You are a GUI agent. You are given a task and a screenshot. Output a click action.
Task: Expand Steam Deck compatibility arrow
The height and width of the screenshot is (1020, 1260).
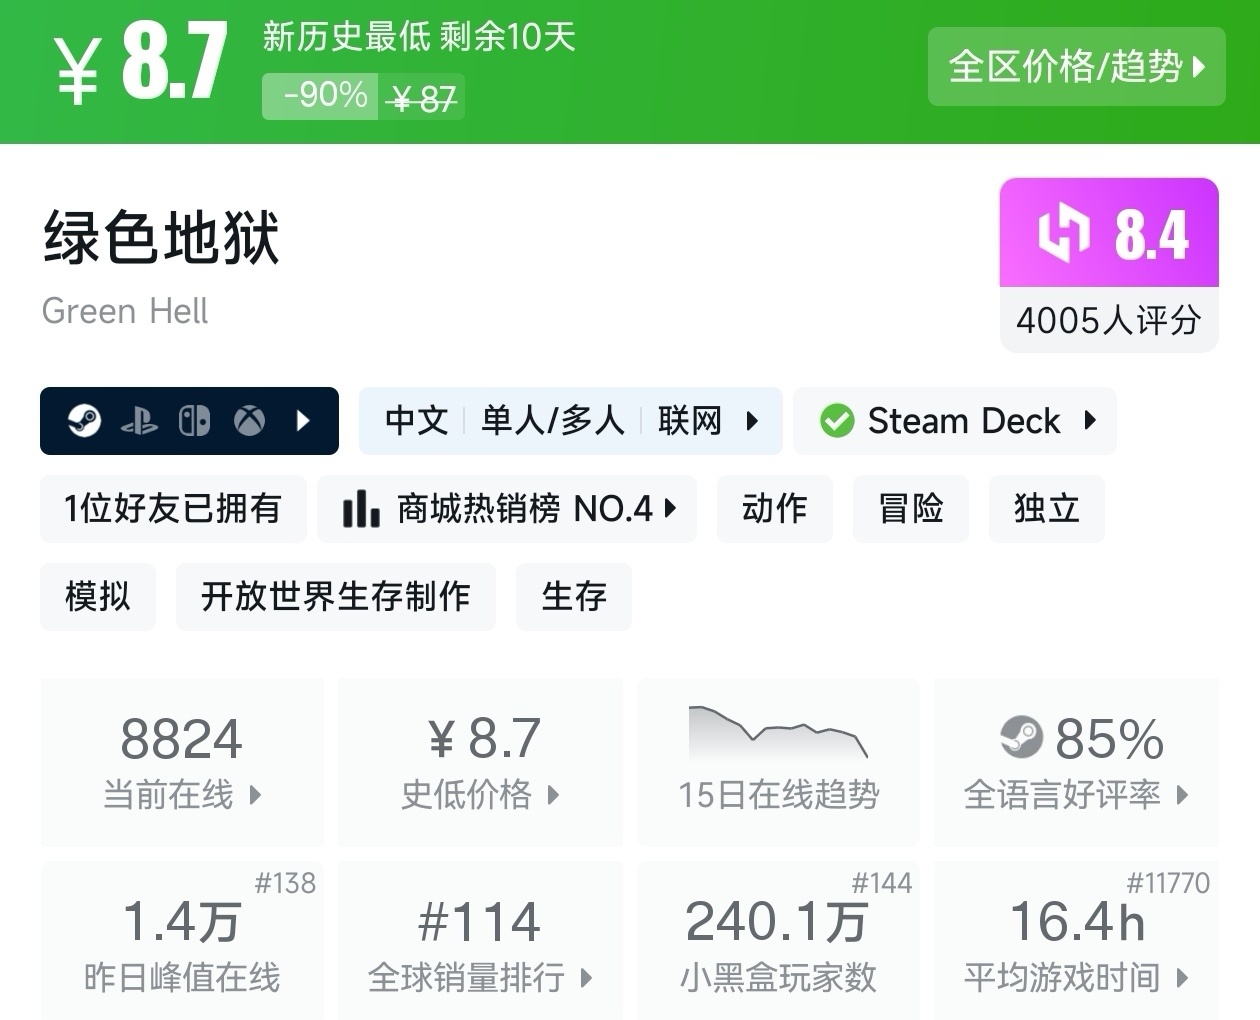1090,421
